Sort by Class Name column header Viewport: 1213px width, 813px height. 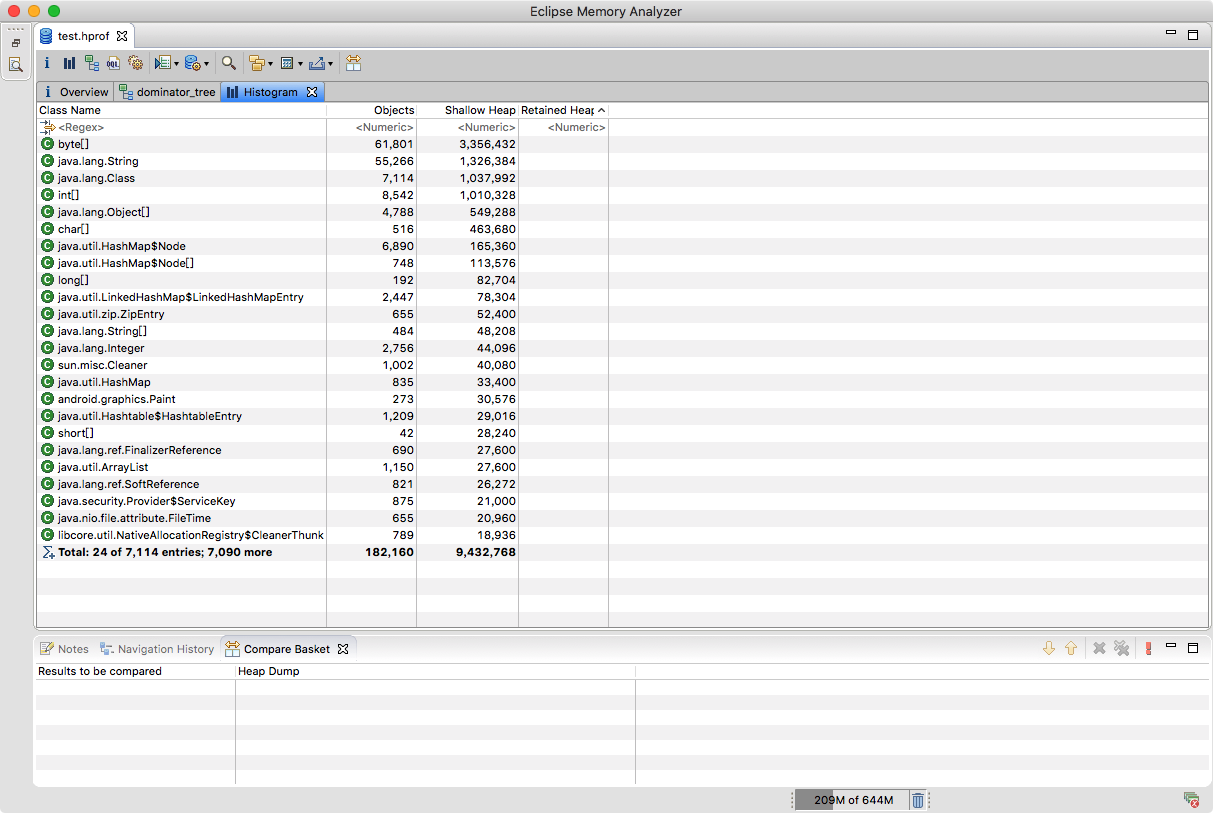(181, 110)
